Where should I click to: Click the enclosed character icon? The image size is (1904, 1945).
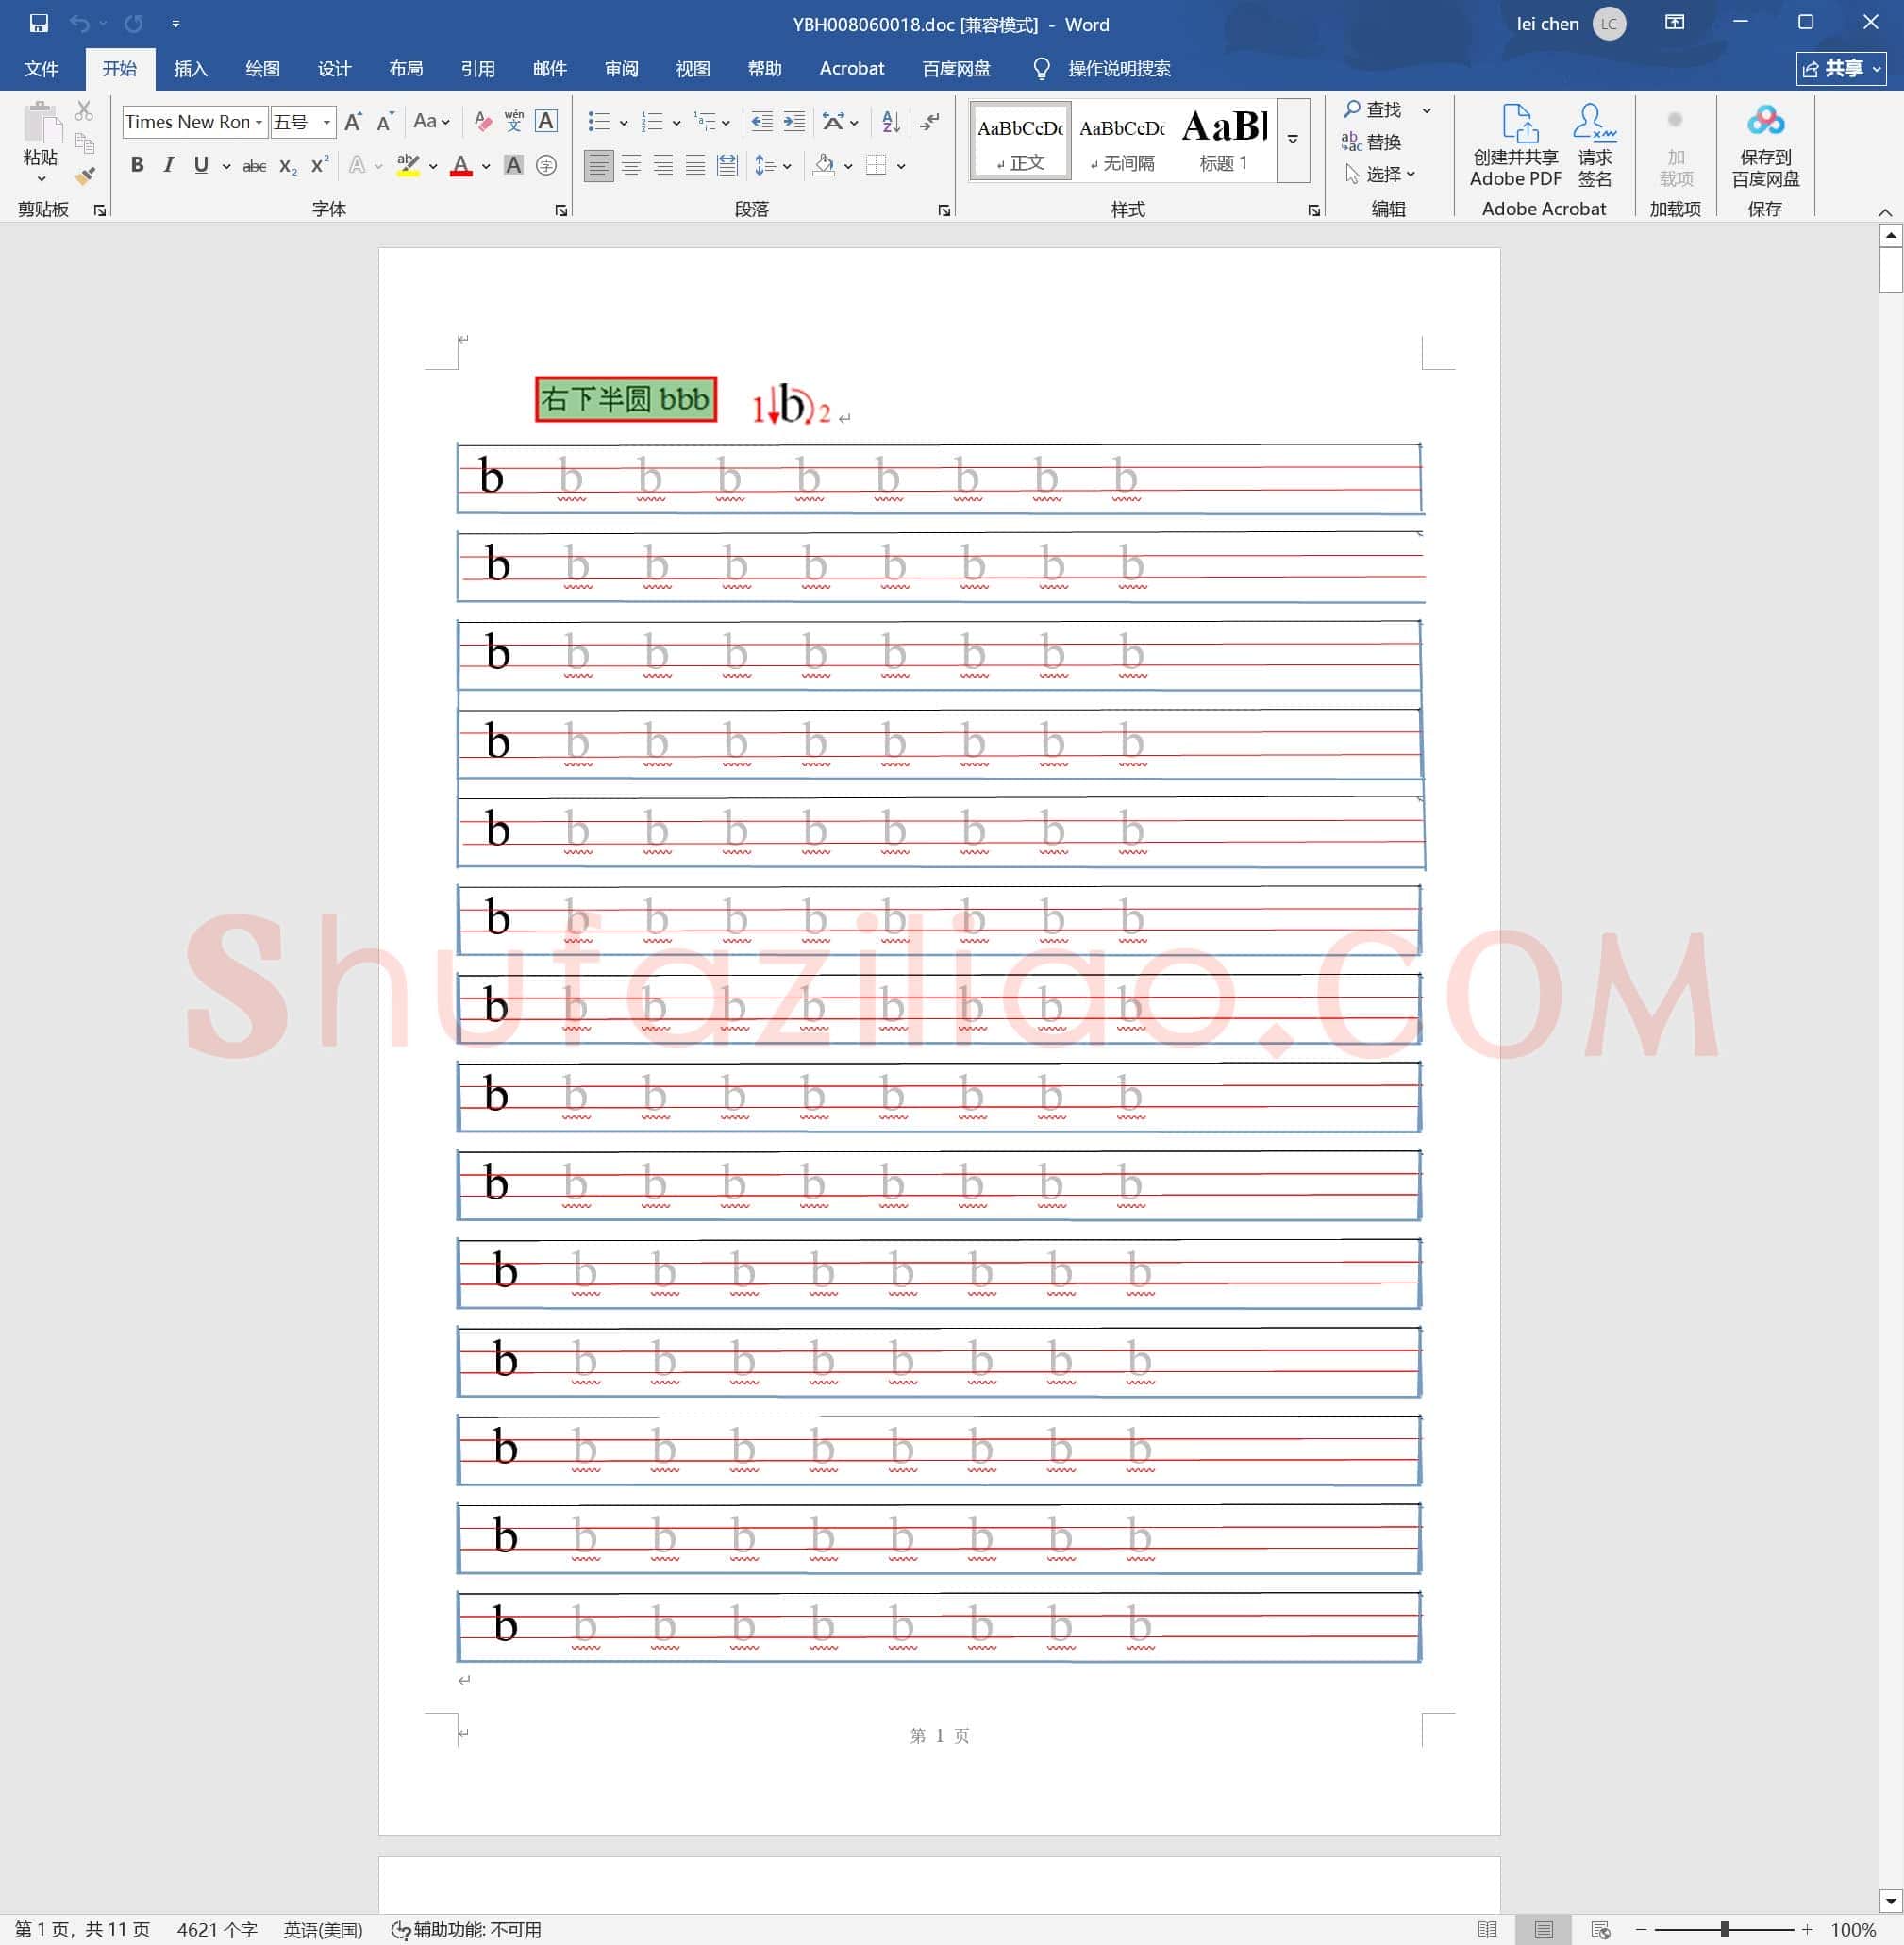click(546, 166)
